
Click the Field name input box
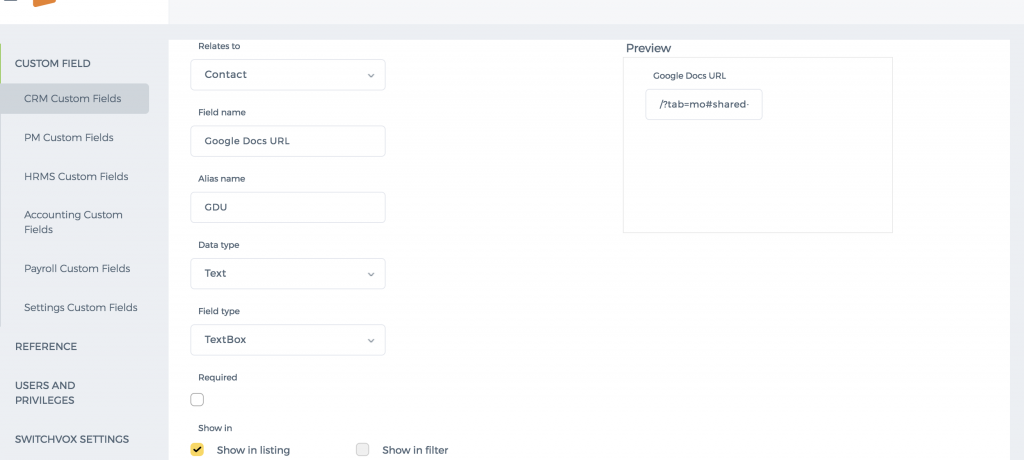288,141
